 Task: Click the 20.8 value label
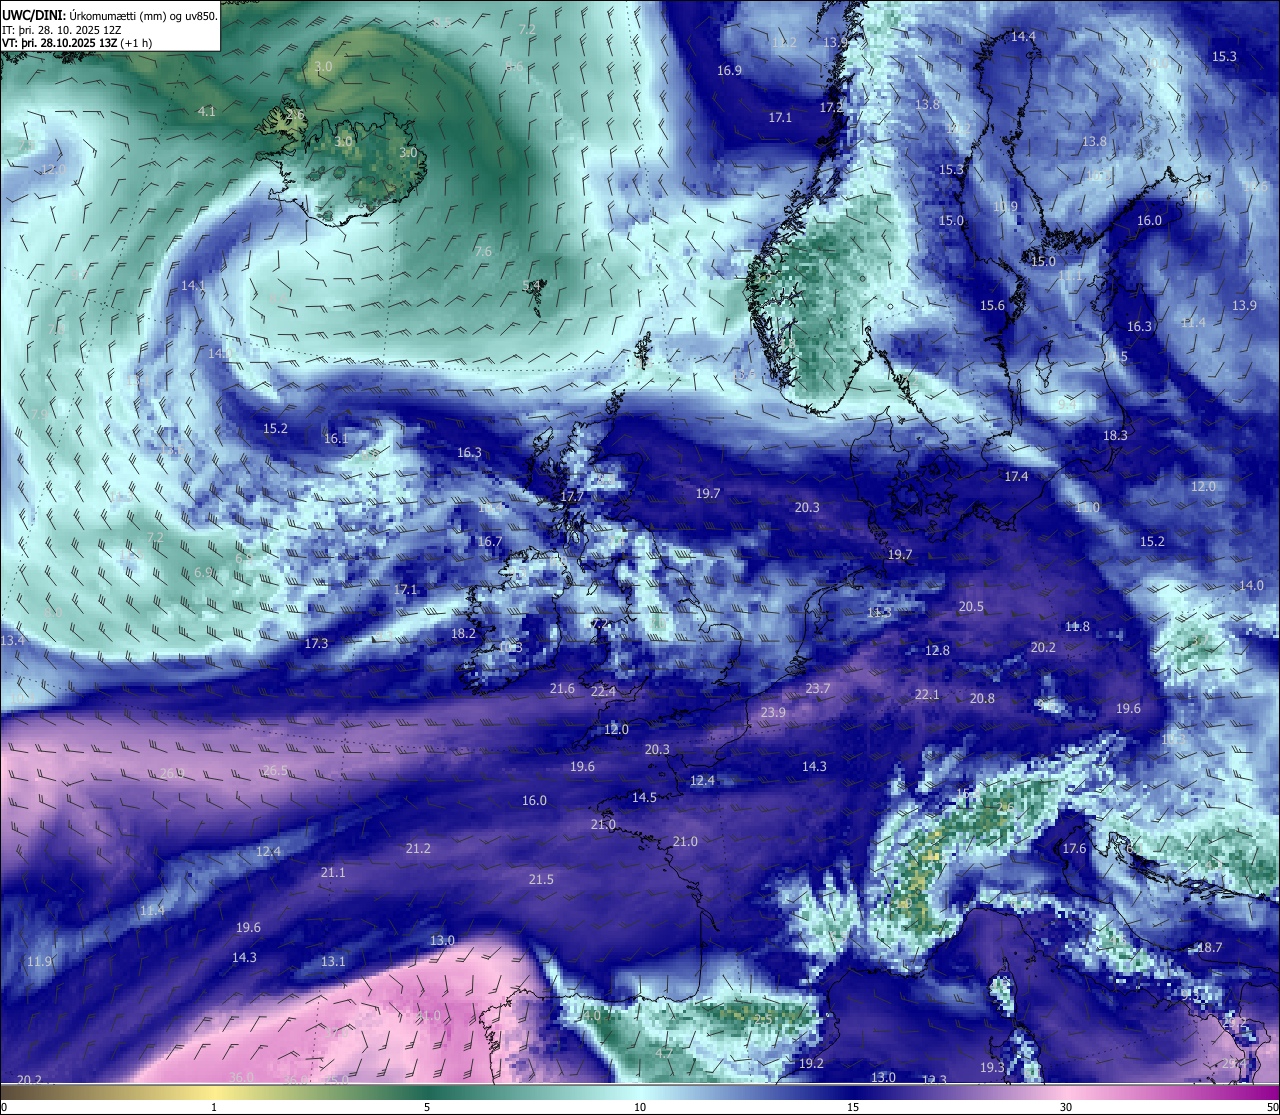point(982,699)
